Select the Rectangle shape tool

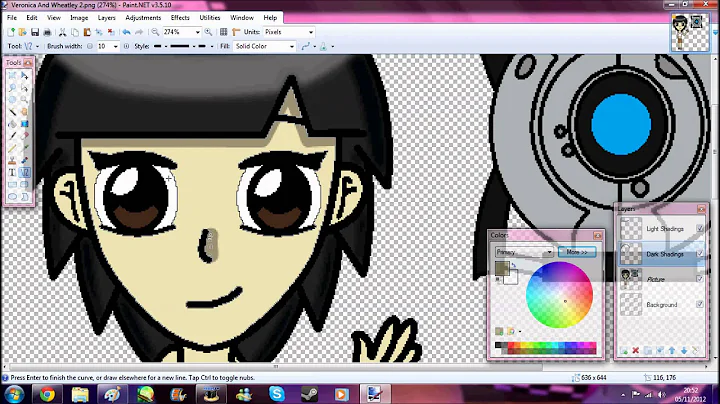(12, 184)
